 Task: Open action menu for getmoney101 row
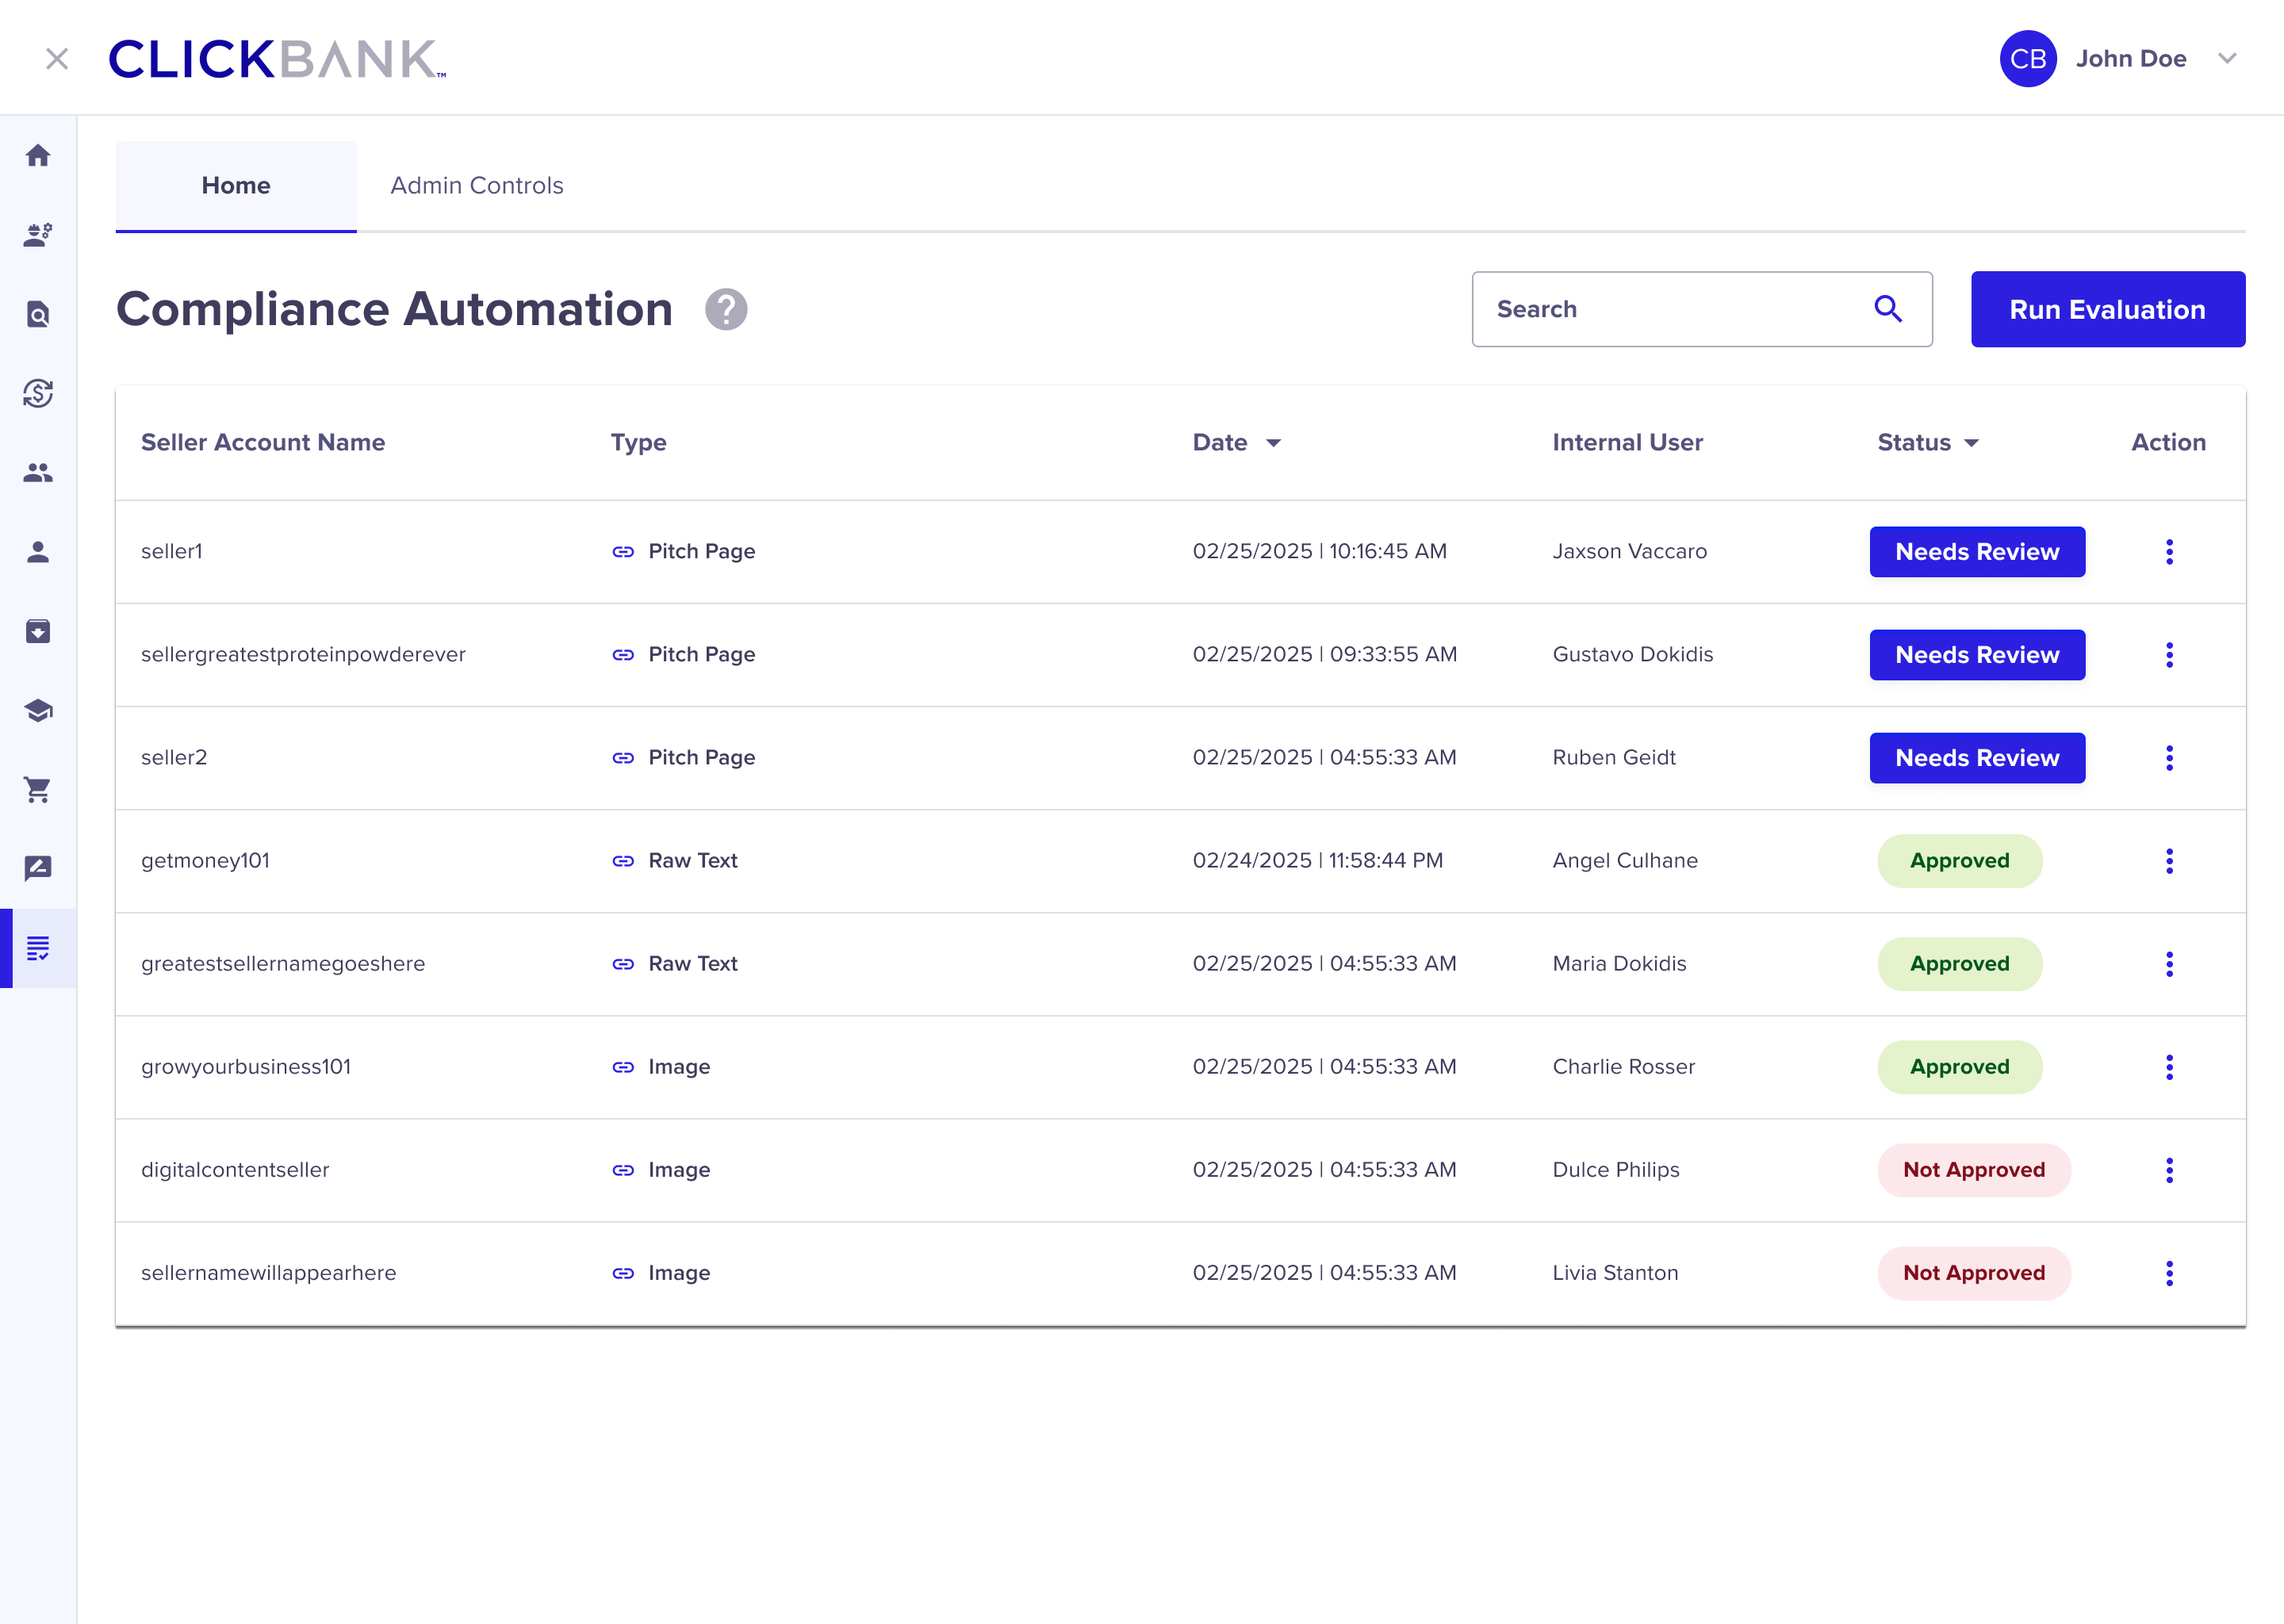click(x=2169, y=861)
